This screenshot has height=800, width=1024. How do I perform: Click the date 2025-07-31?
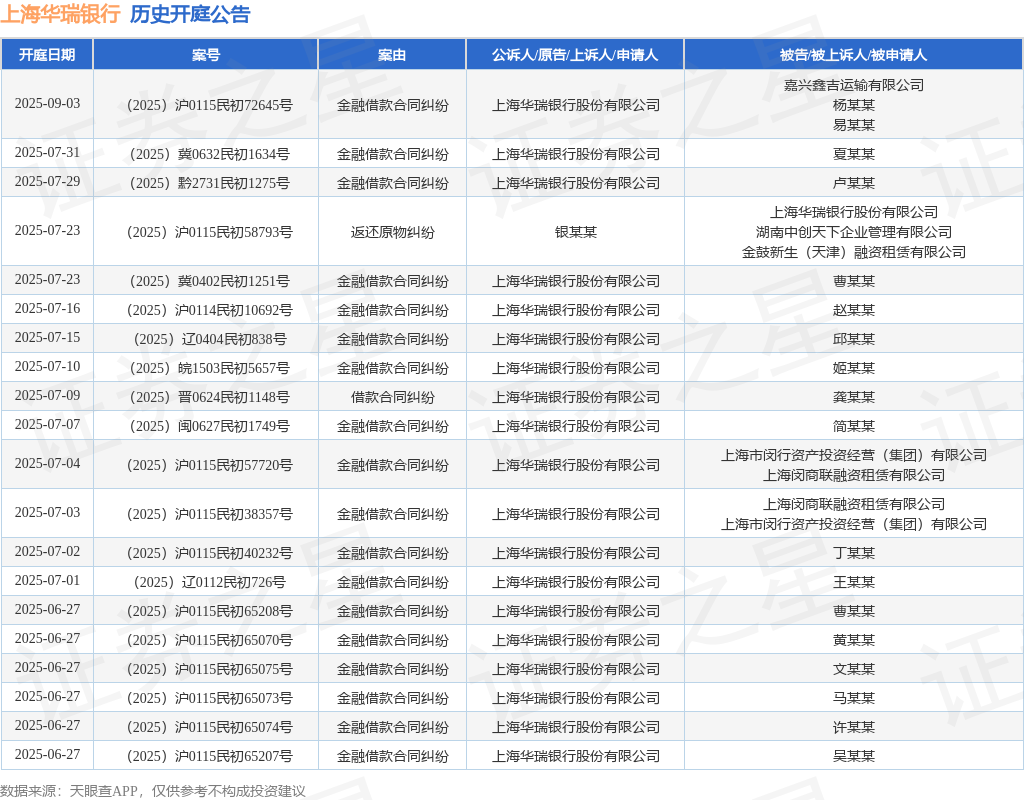(47, 153)
